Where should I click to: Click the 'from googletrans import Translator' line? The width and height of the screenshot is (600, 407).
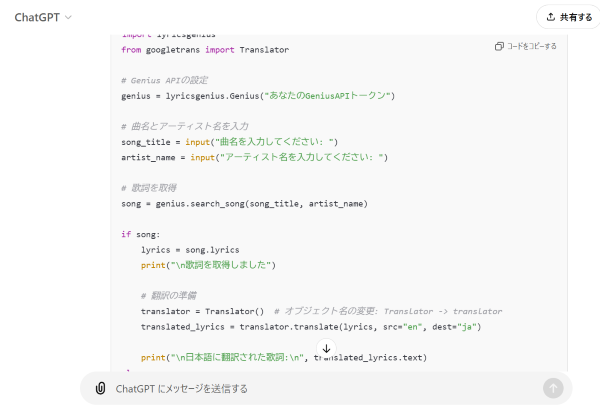click(204, 49)
